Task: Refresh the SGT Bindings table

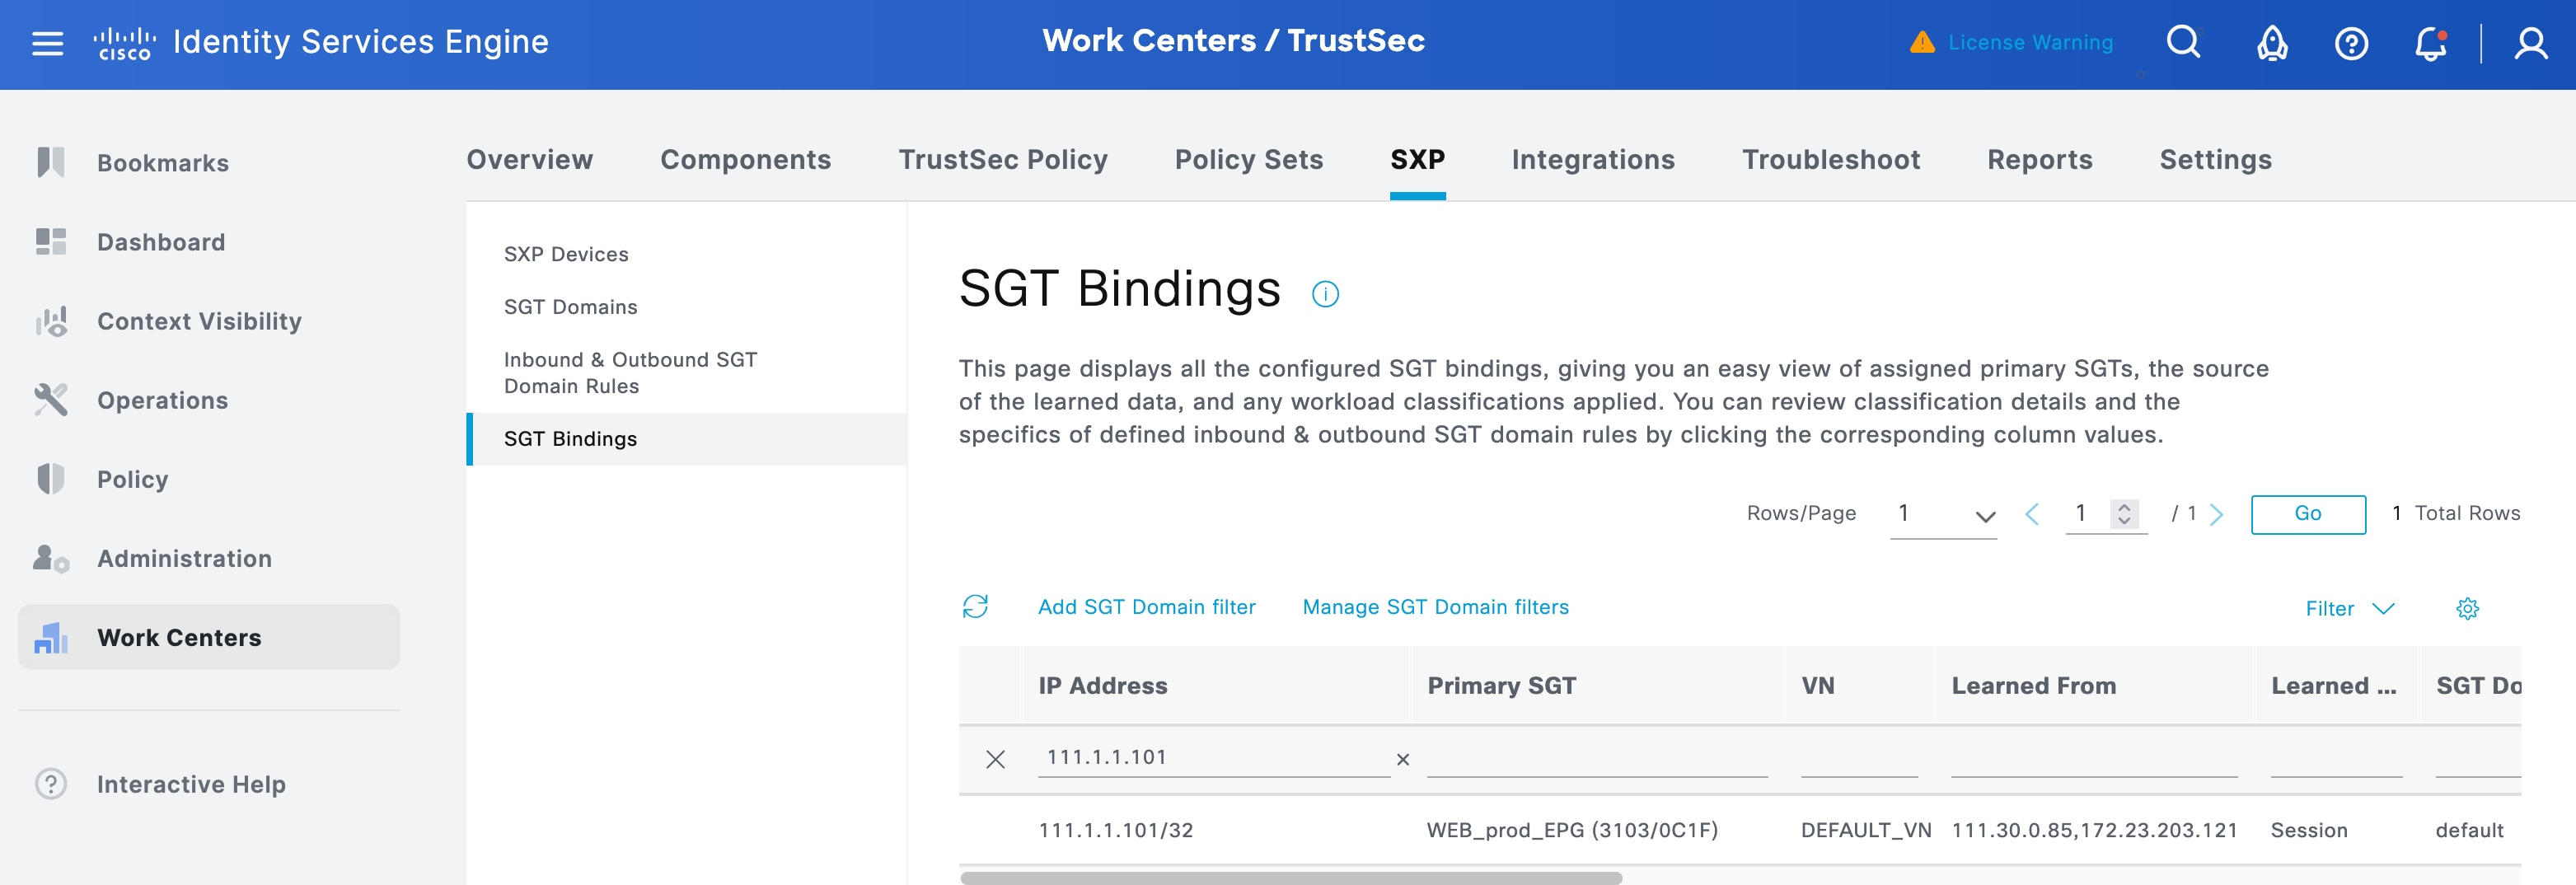Action: click(975, 607)
